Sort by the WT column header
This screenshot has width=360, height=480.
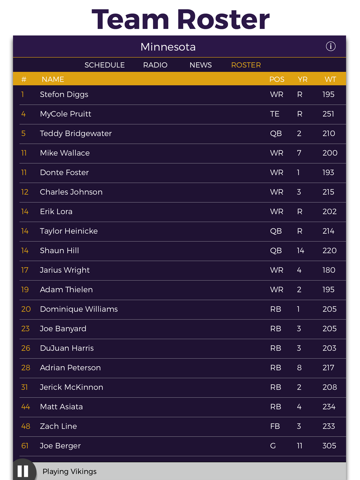[330, 79]
